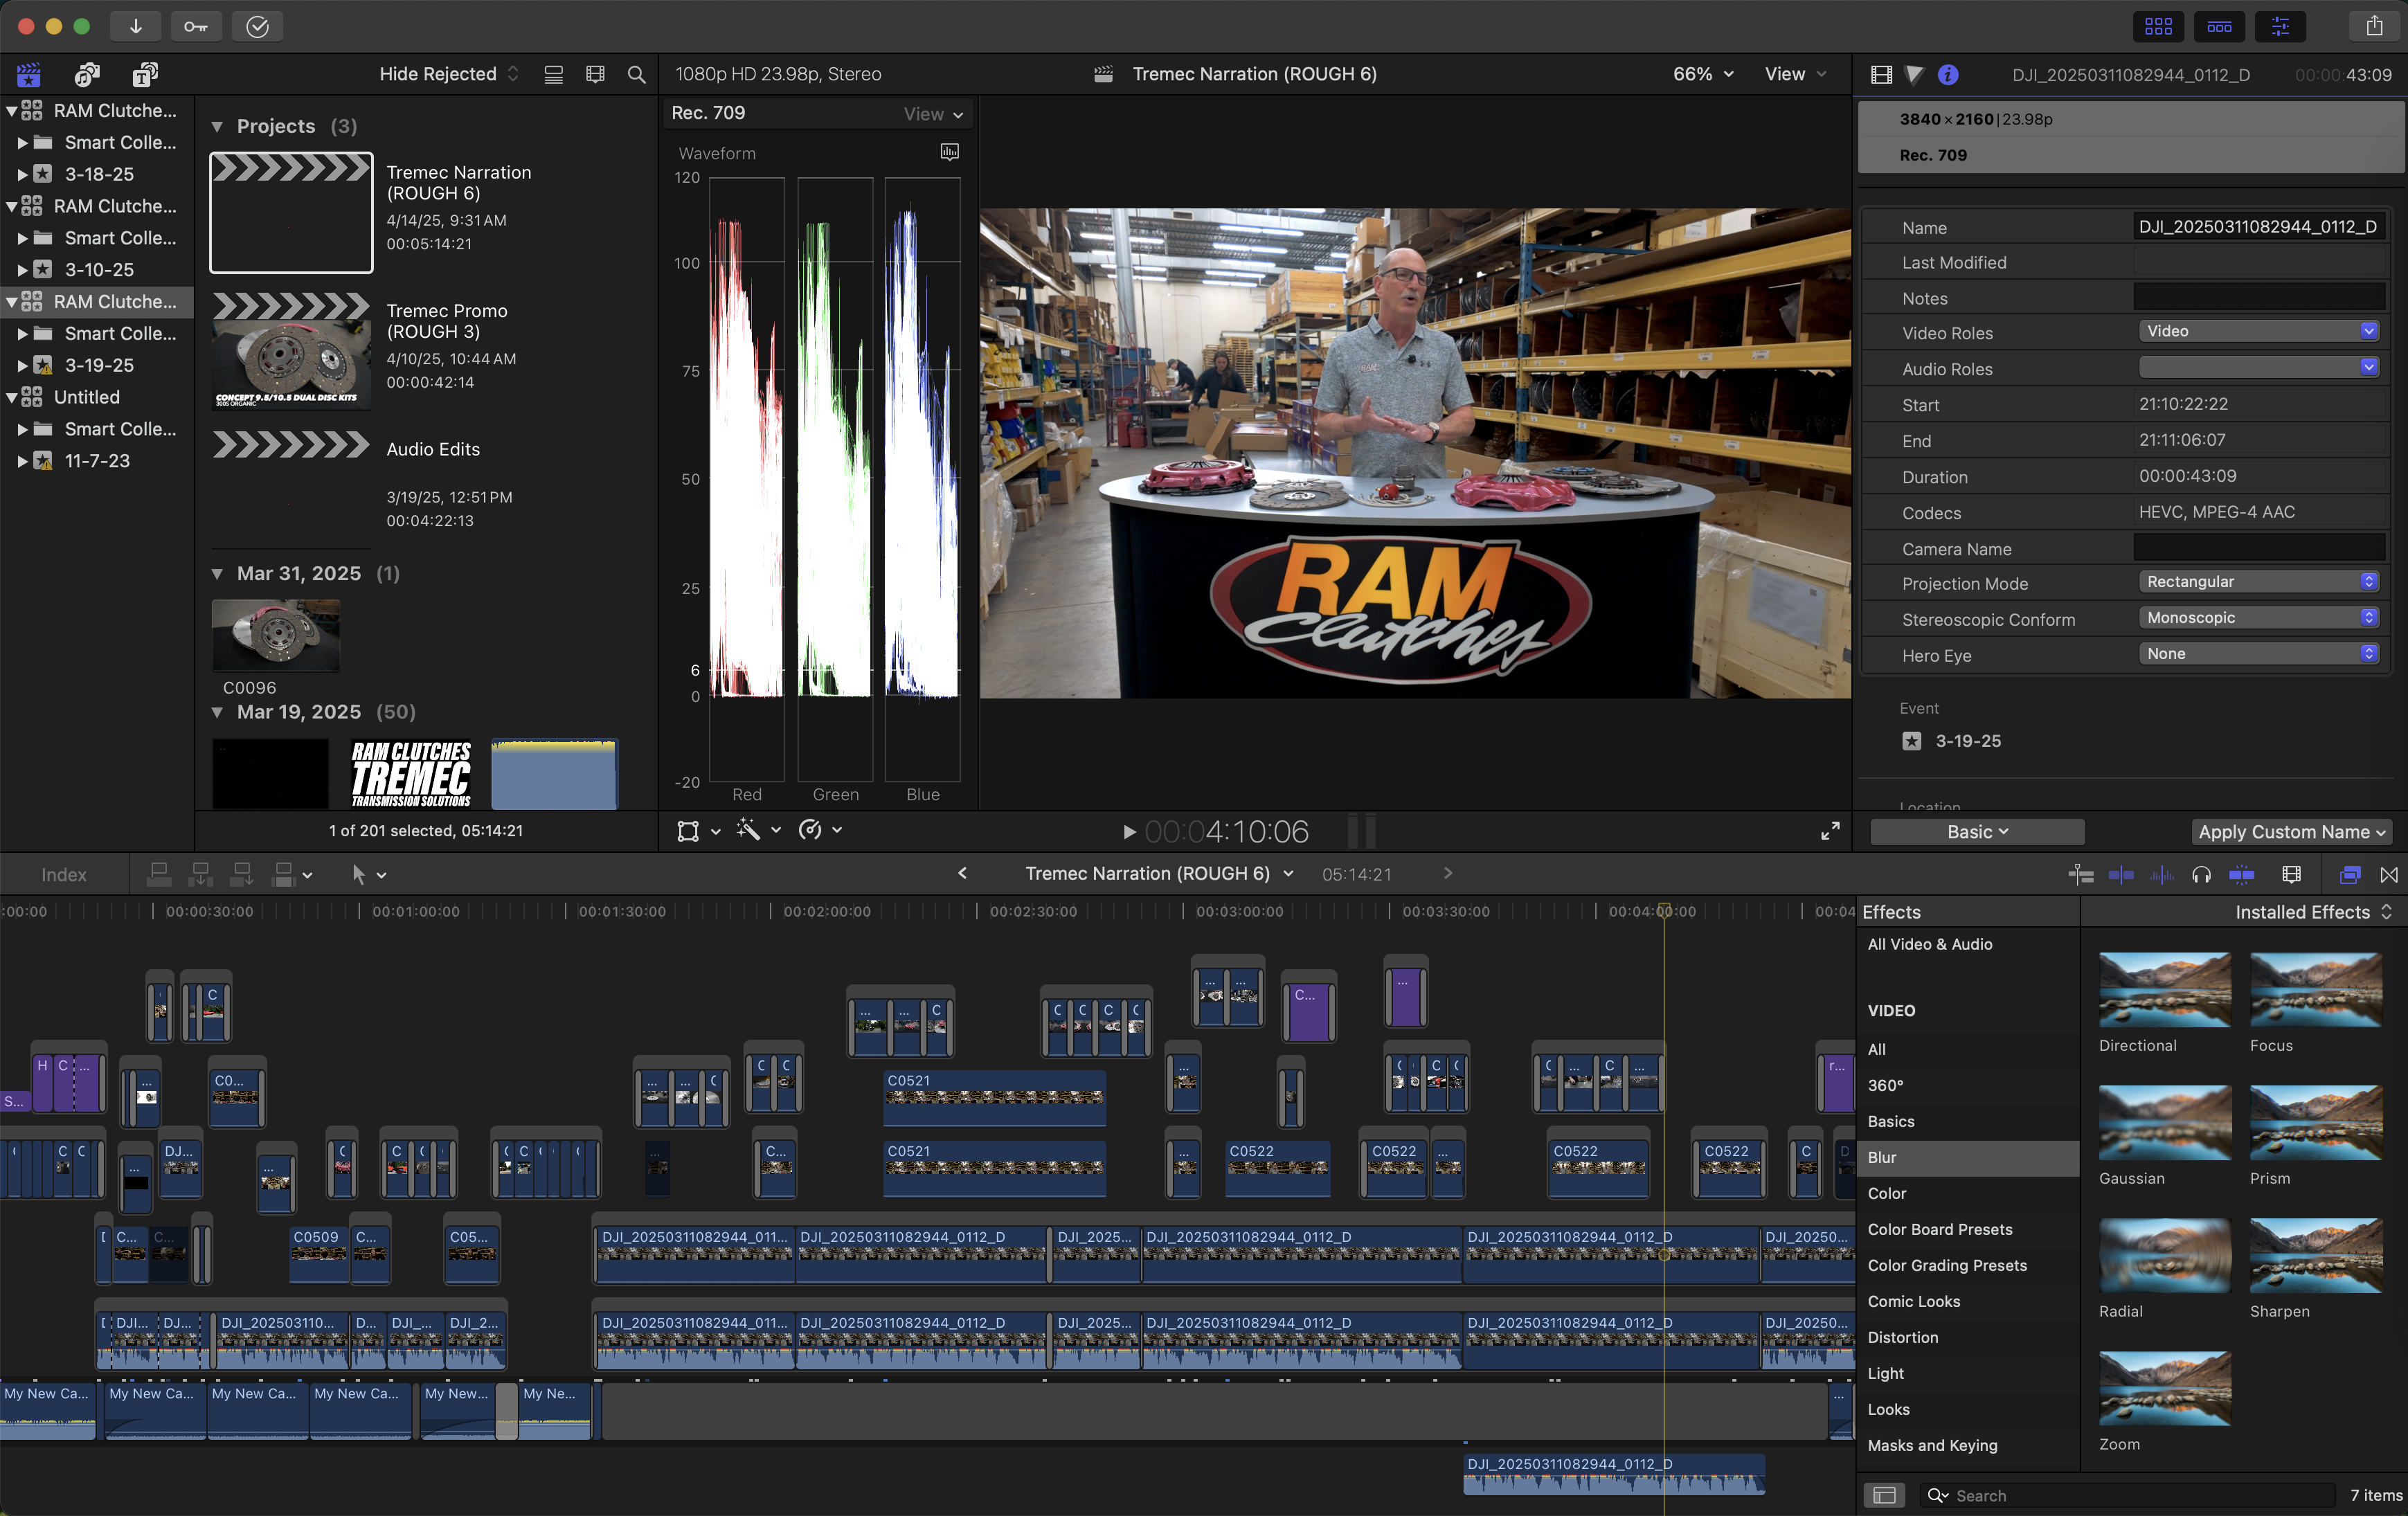The width and height of the screenshot is (2408, 1516).
Task: Show Background Tasks checkmark icon
Action: click(x=257, y=26)
